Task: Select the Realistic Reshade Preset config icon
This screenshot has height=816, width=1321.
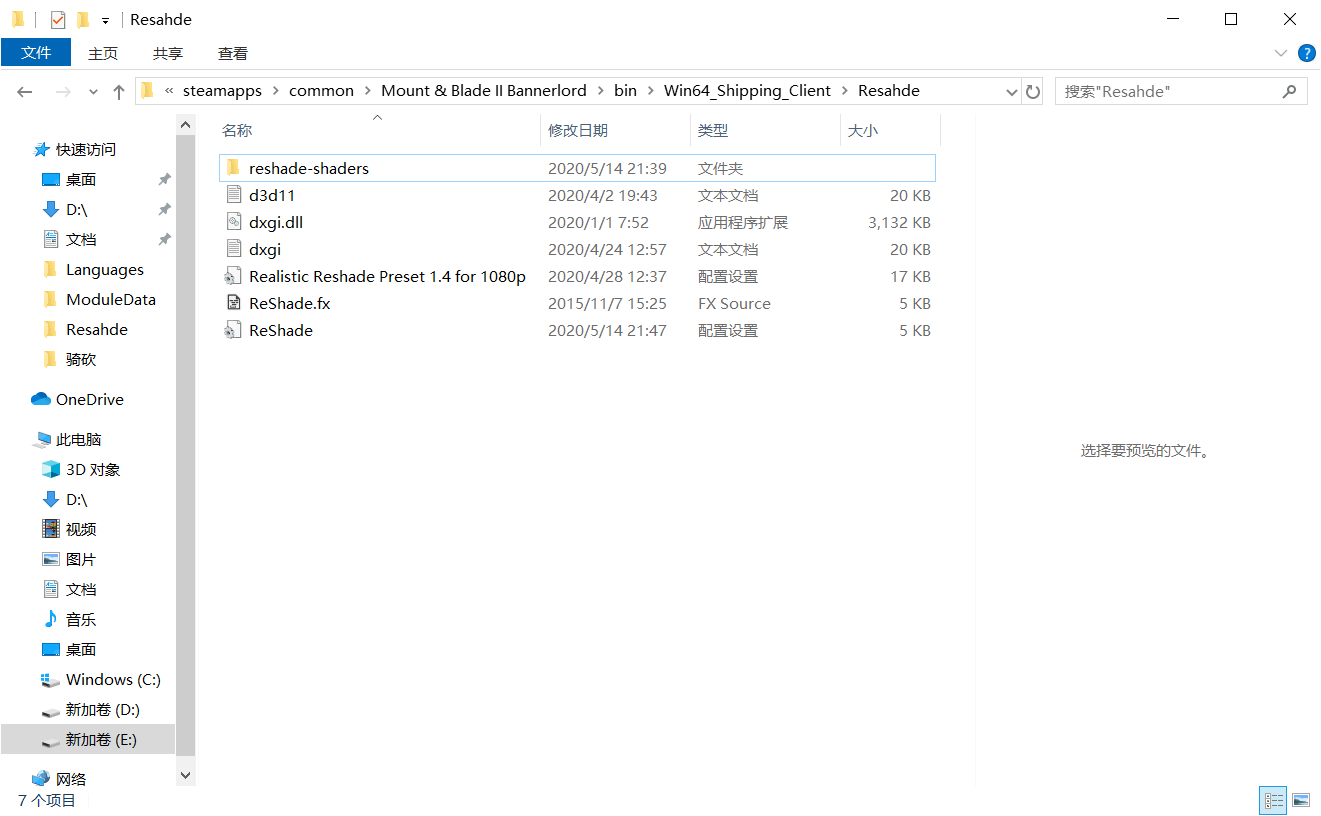Action: click(233, 276)
